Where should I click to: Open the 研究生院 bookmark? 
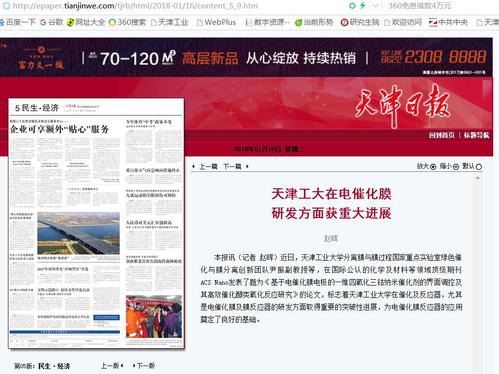pos(360,22)
